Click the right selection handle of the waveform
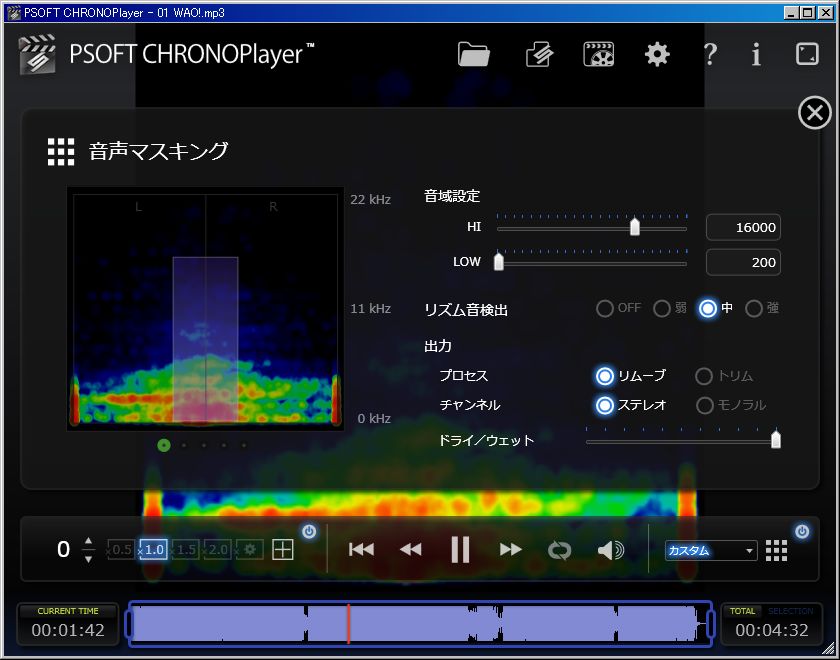Screen dimensions: 840x660 tap(711, 624)
